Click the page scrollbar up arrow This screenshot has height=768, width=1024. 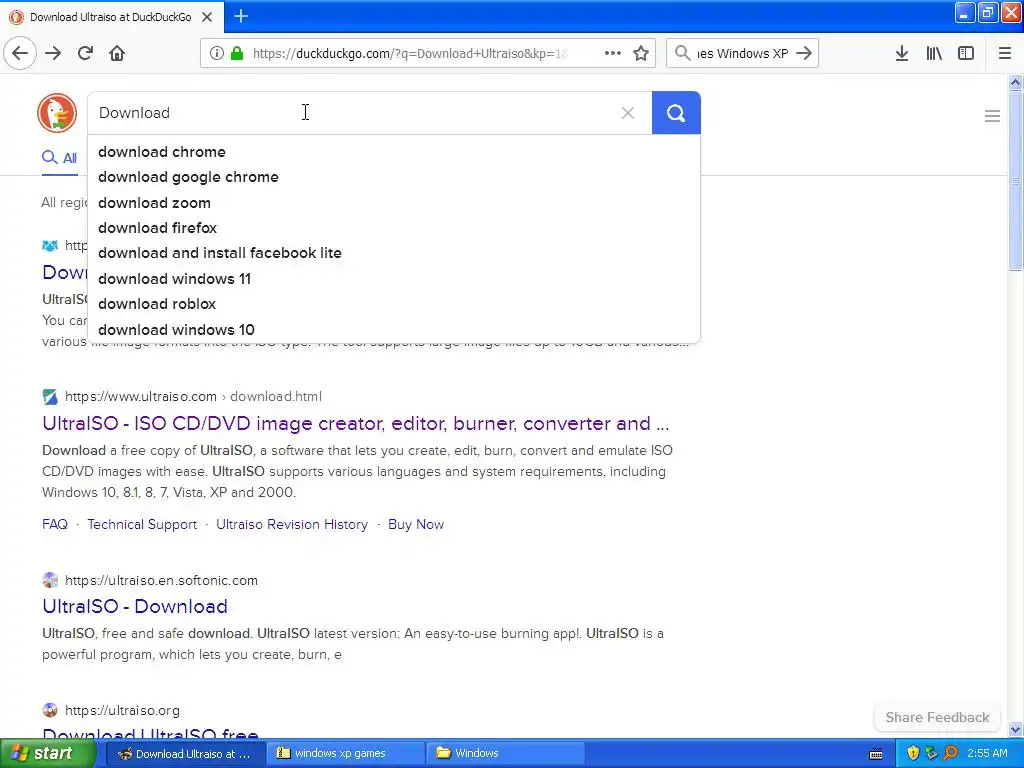(x=1015, y=82)
